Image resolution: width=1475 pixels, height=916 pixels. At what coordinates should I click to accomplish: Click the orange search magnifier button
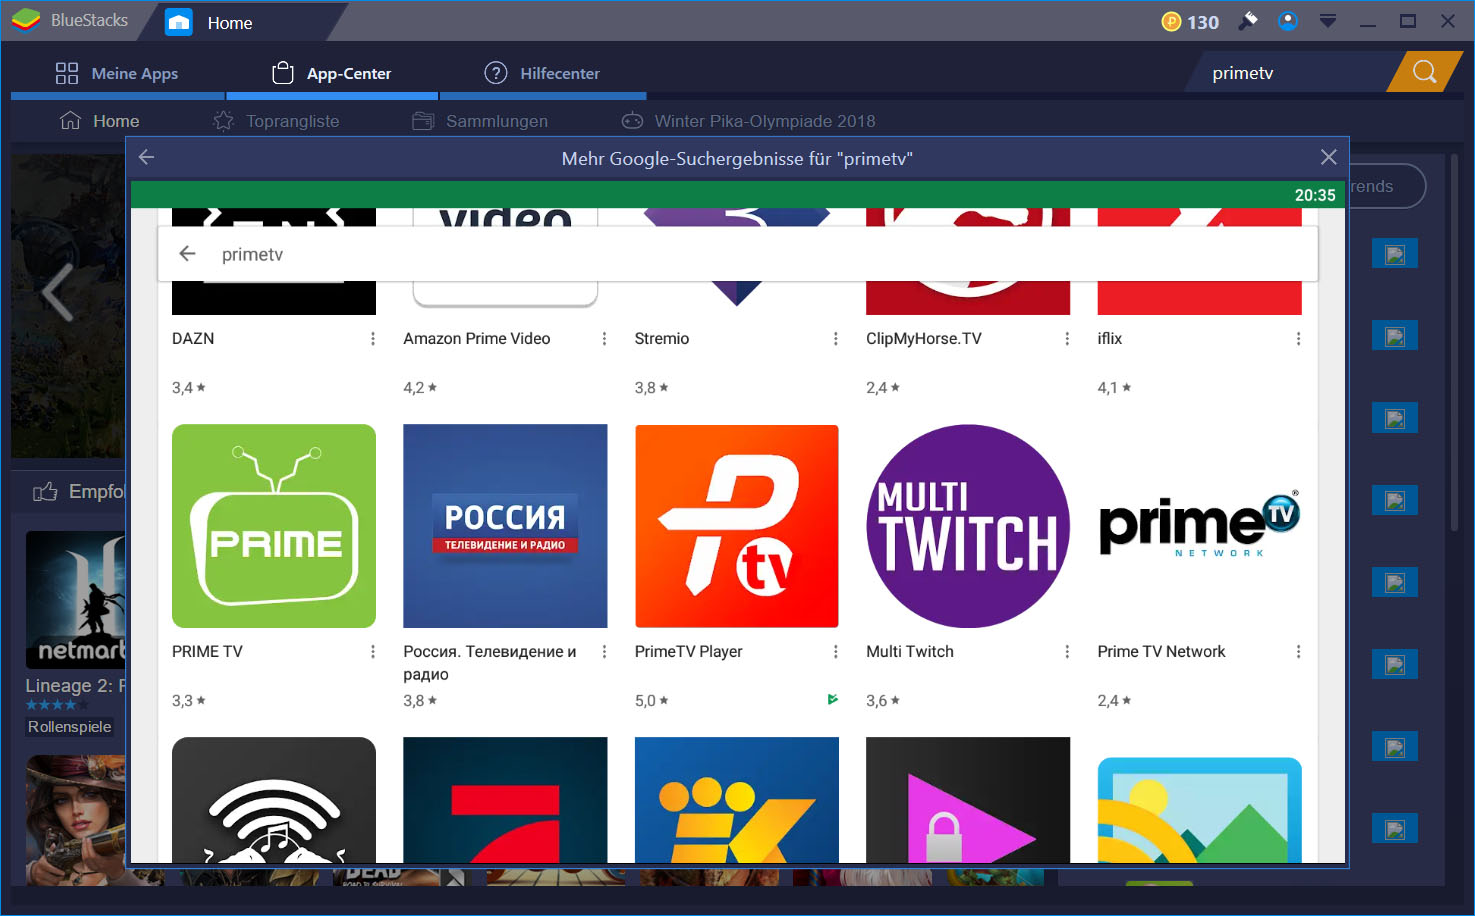(x=1424, y=72)
